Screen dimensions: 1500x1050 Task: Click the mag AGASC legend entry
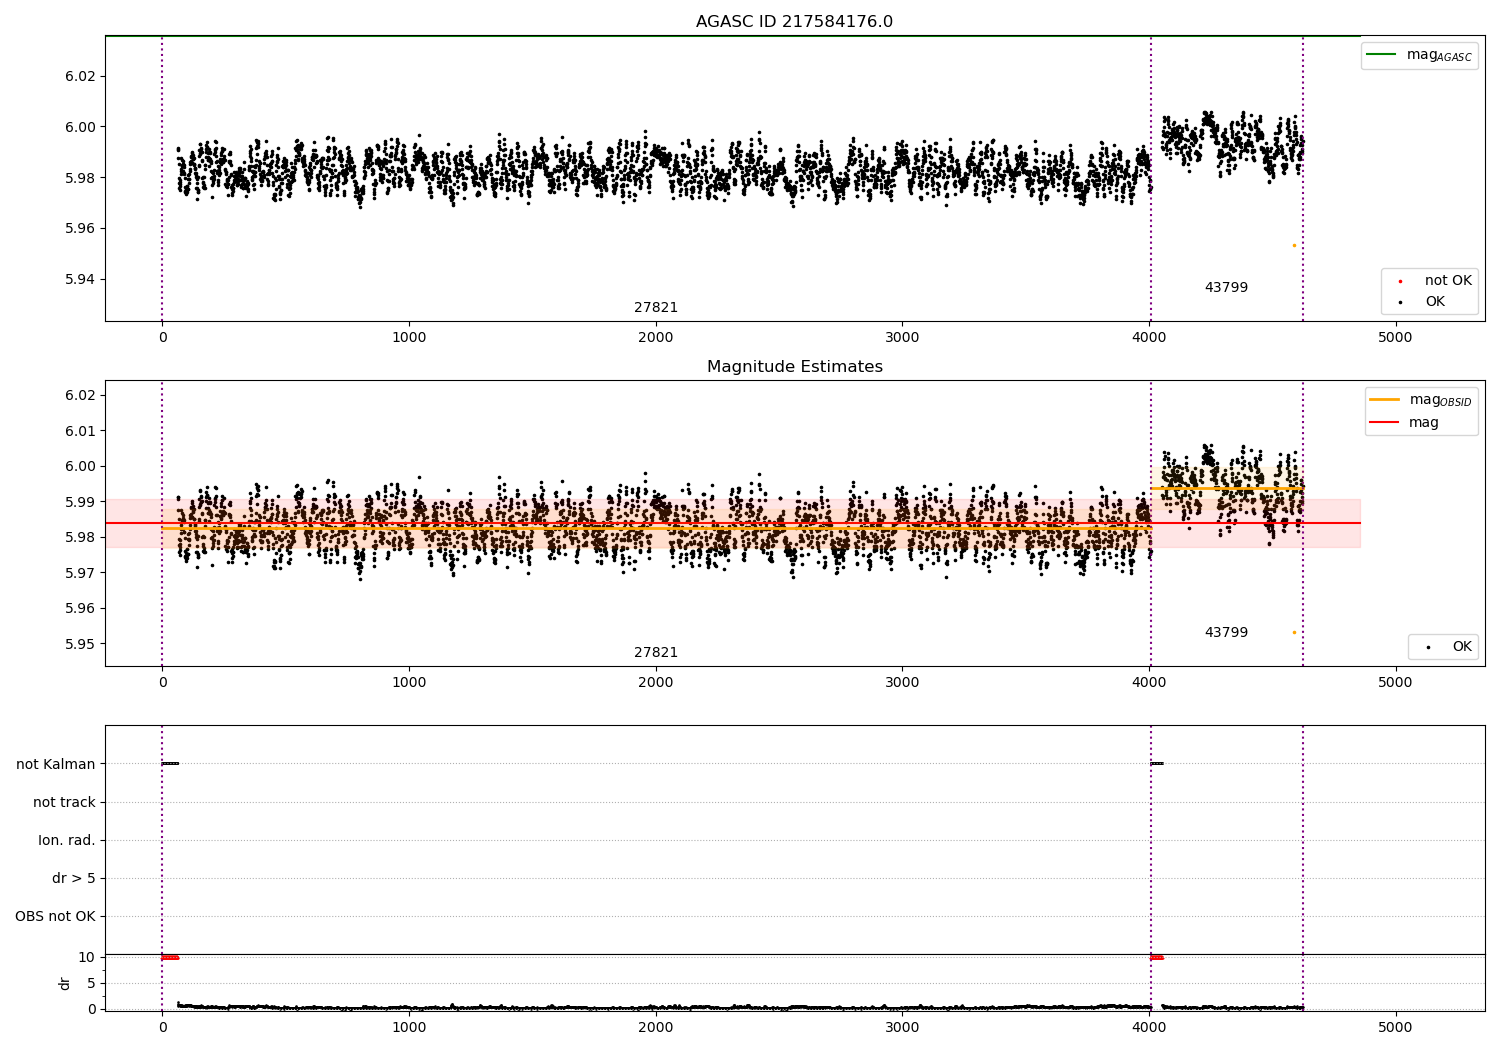coord(1419,55)
